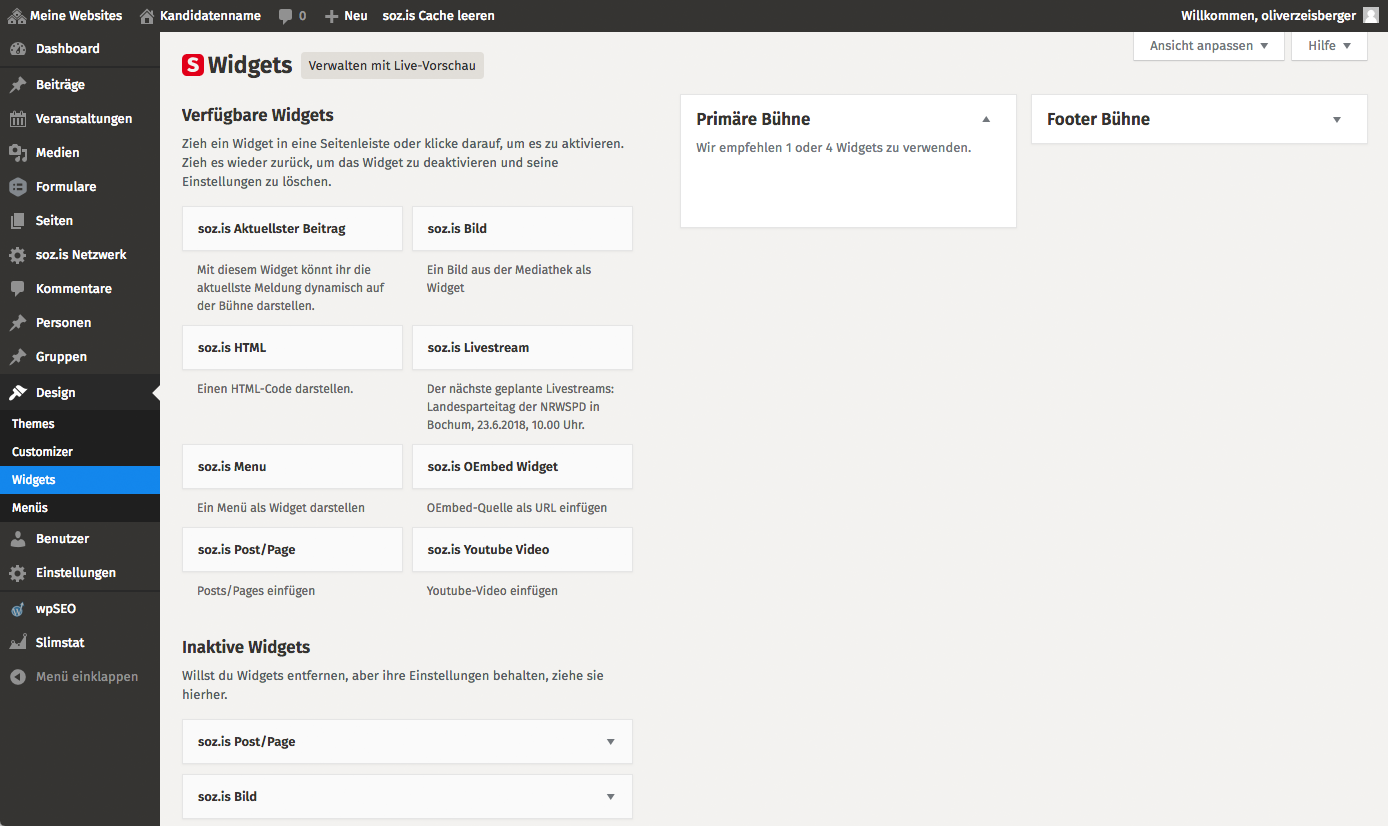
Task: Expand inactive soz.is Bild widget
Action: 610,797
